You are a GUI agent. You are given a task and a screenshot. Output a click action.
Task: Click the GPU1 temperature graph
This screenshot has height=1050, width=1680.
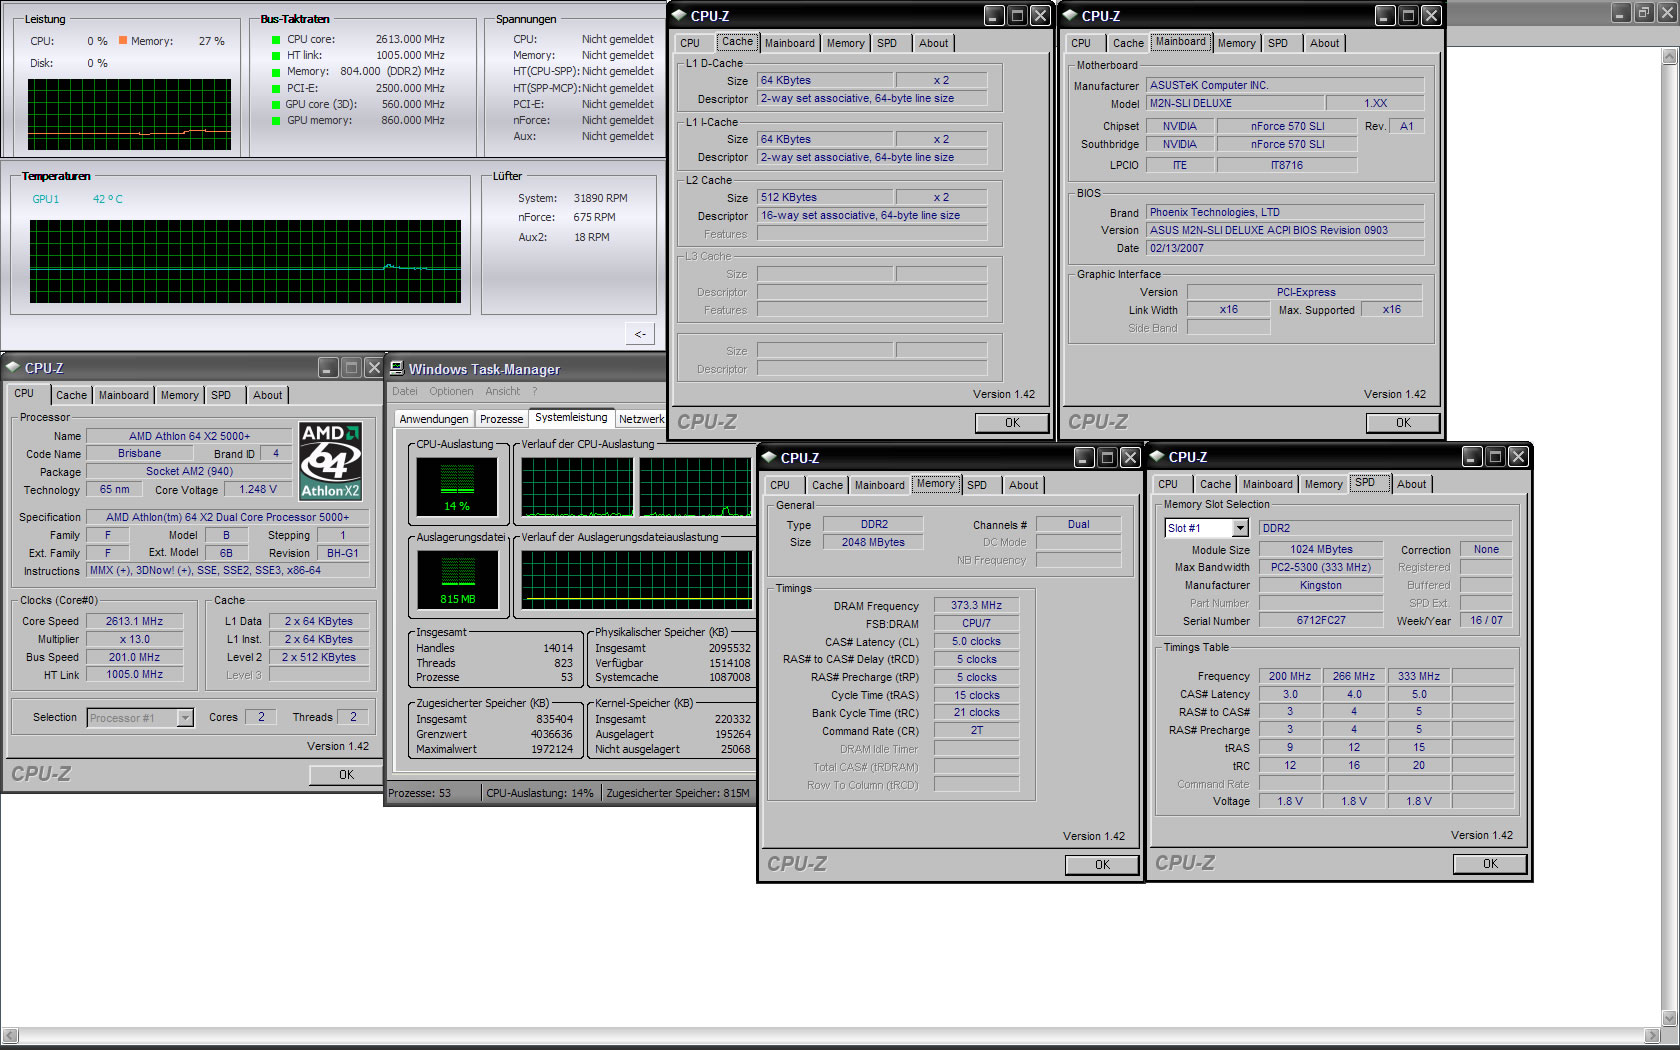click(245, 261)
